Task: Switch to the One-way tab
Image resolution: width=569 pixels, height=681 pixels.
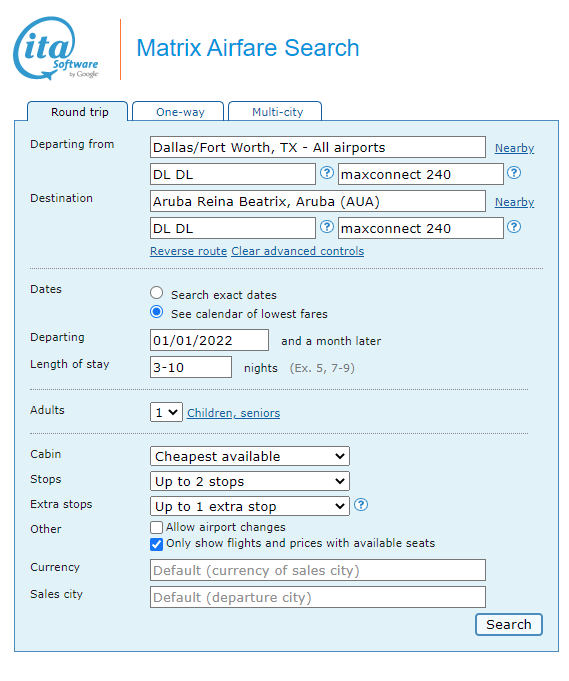Action: point(179,112)
